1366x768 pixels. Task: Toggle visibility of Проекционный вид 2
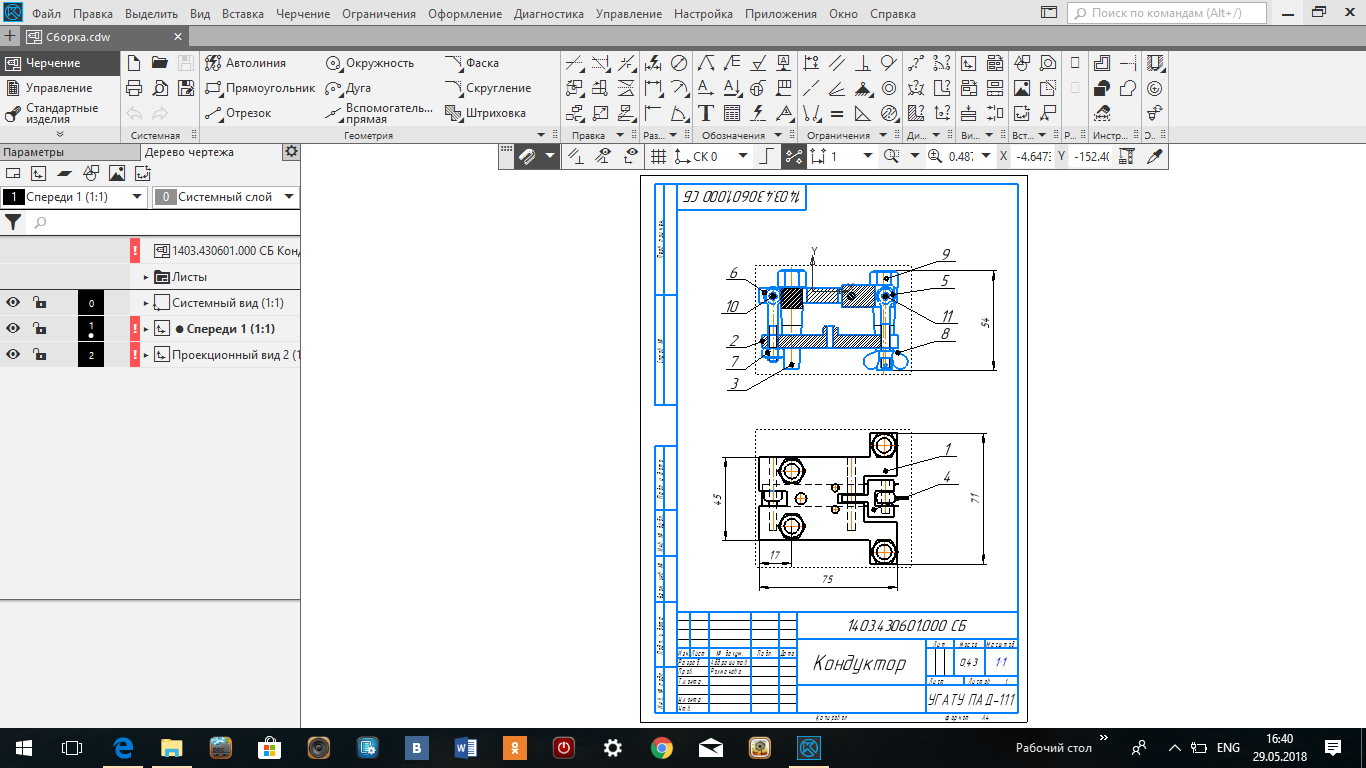[x=14, y=355]
